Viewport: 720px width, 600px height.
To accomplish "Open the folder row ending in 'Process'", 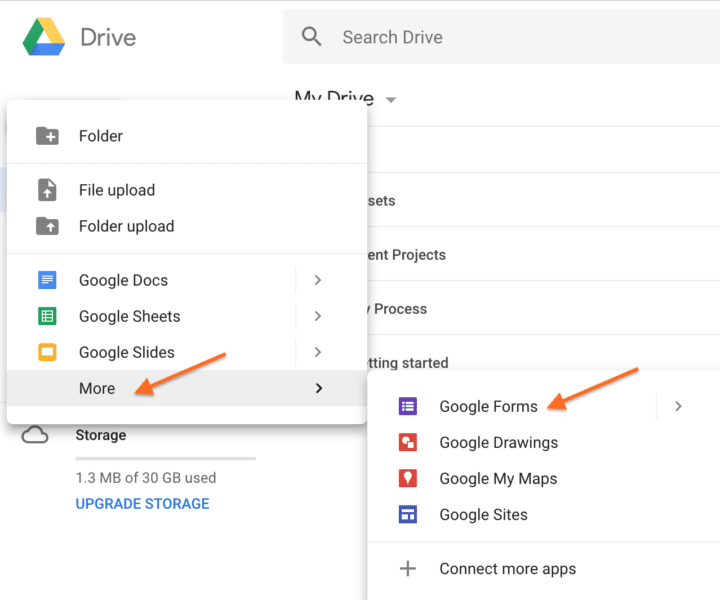I will [544, 308].
